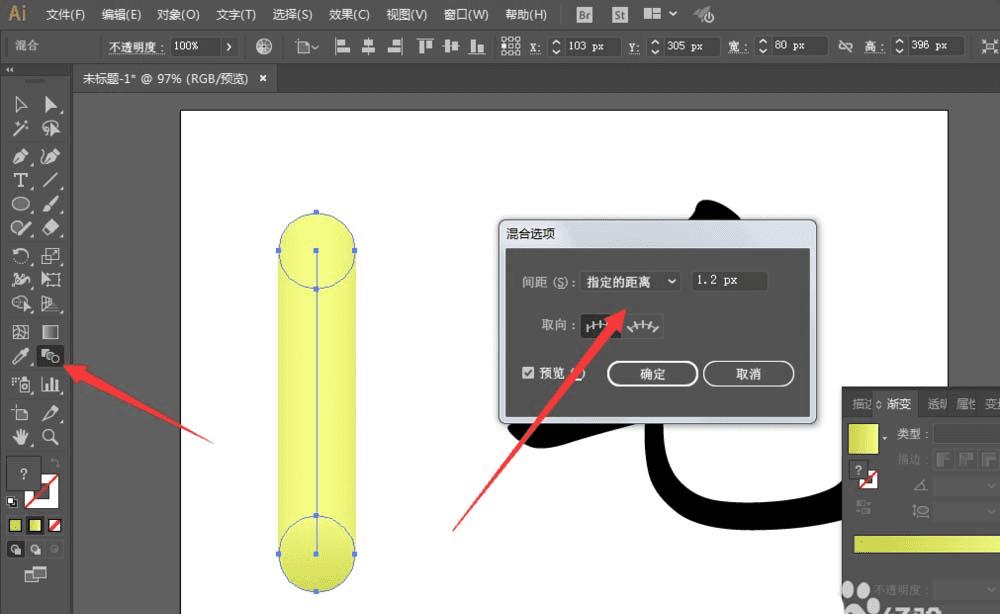Select the Hand tool

tap(20, 437)
